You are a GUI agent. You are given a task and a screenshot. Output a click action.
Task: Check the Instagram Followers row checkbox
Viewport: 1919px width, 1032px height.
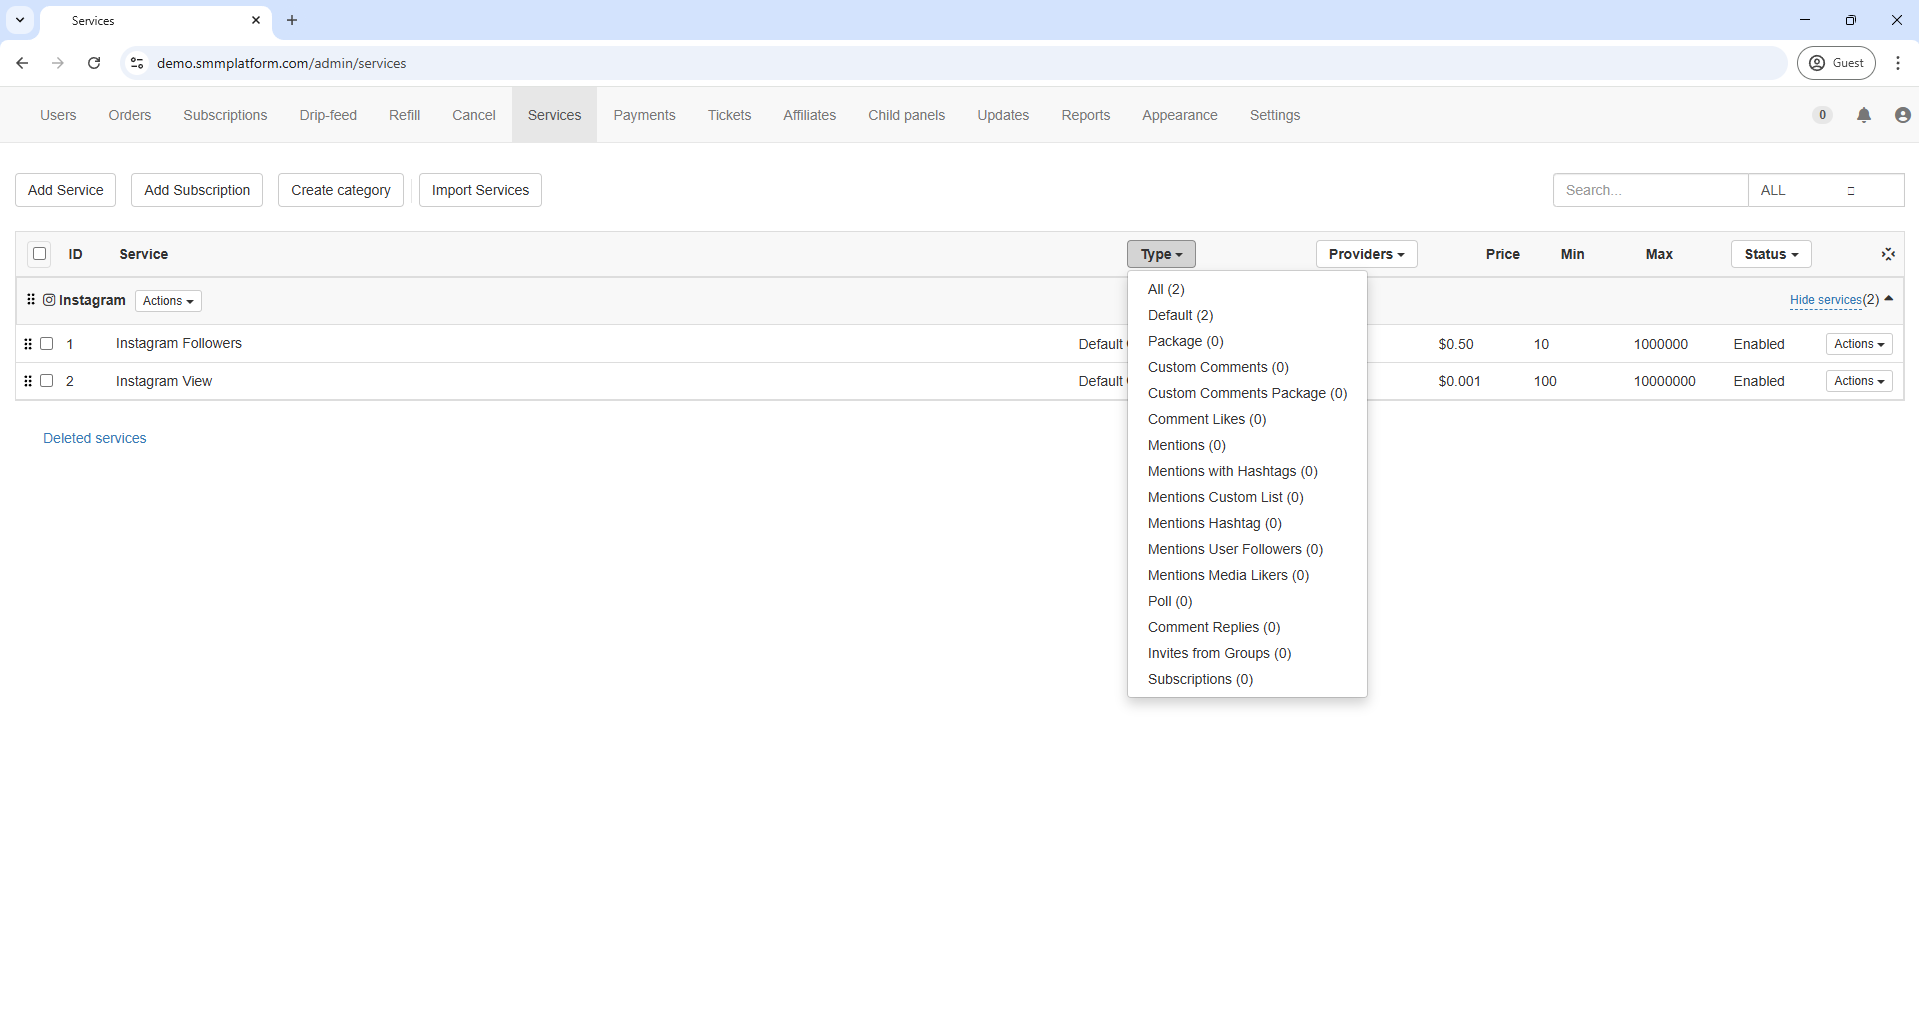pyautogui.click(x=47, y=344)
